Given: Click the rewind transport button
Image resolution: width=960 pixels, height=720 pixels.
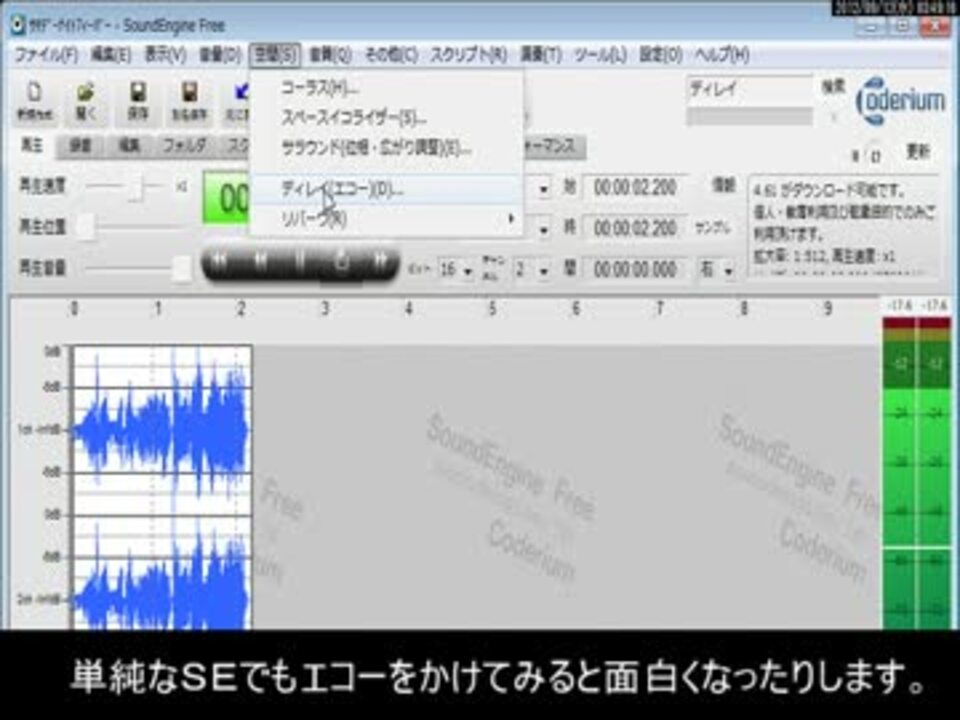Looking at the screenshot, I should click(x=261, y=261).
